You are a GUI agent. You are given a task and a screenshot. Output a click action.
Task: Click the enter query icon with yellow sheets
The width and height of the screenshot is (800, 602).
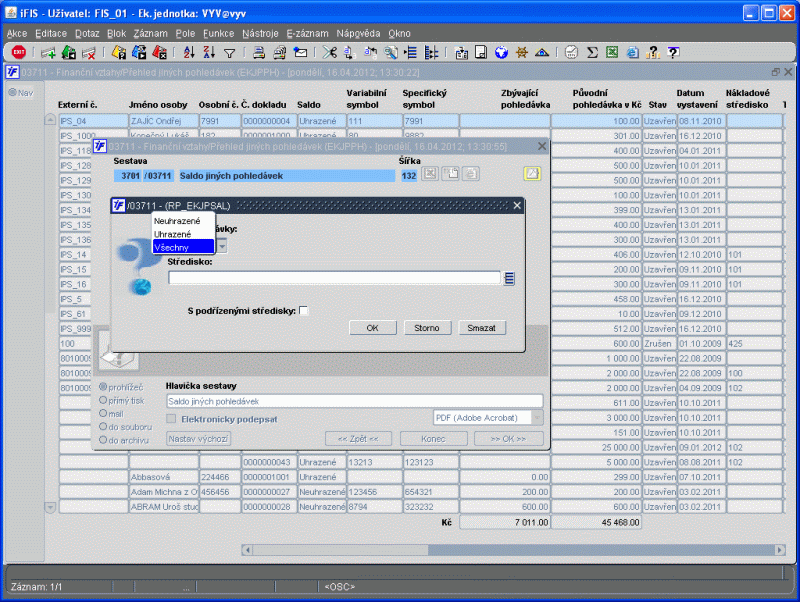click(x=118, y=52)
